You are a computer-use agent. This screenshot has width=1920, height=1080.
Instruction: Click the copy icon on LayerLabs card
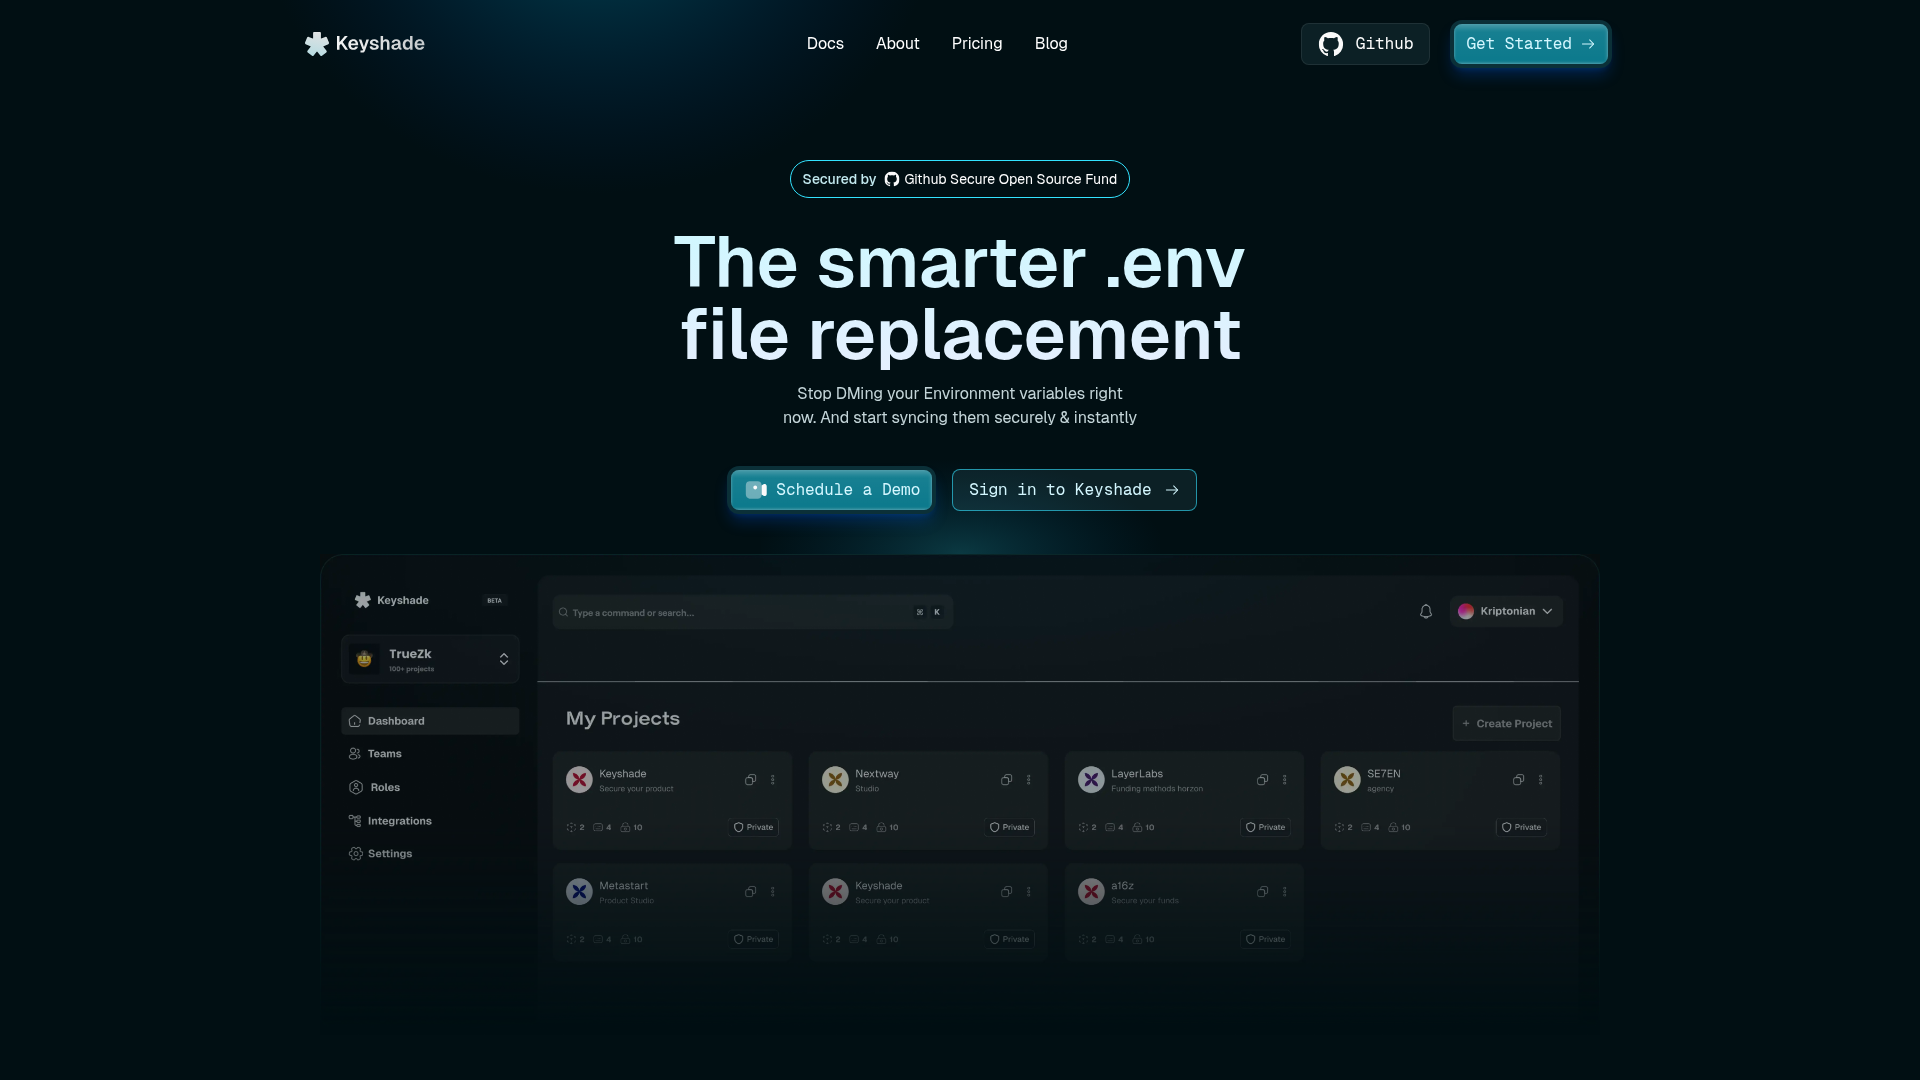pos(1262,780)
